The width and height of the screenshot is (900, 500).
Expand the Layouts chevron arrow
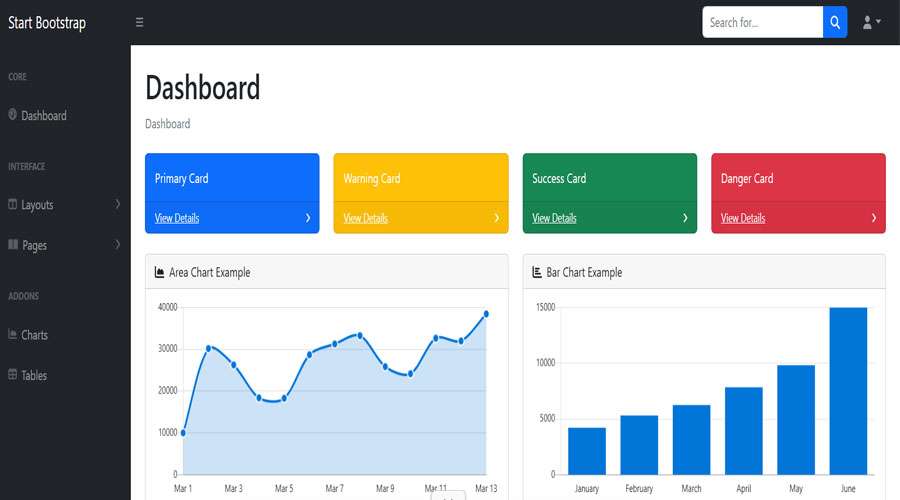pos(117,204)
